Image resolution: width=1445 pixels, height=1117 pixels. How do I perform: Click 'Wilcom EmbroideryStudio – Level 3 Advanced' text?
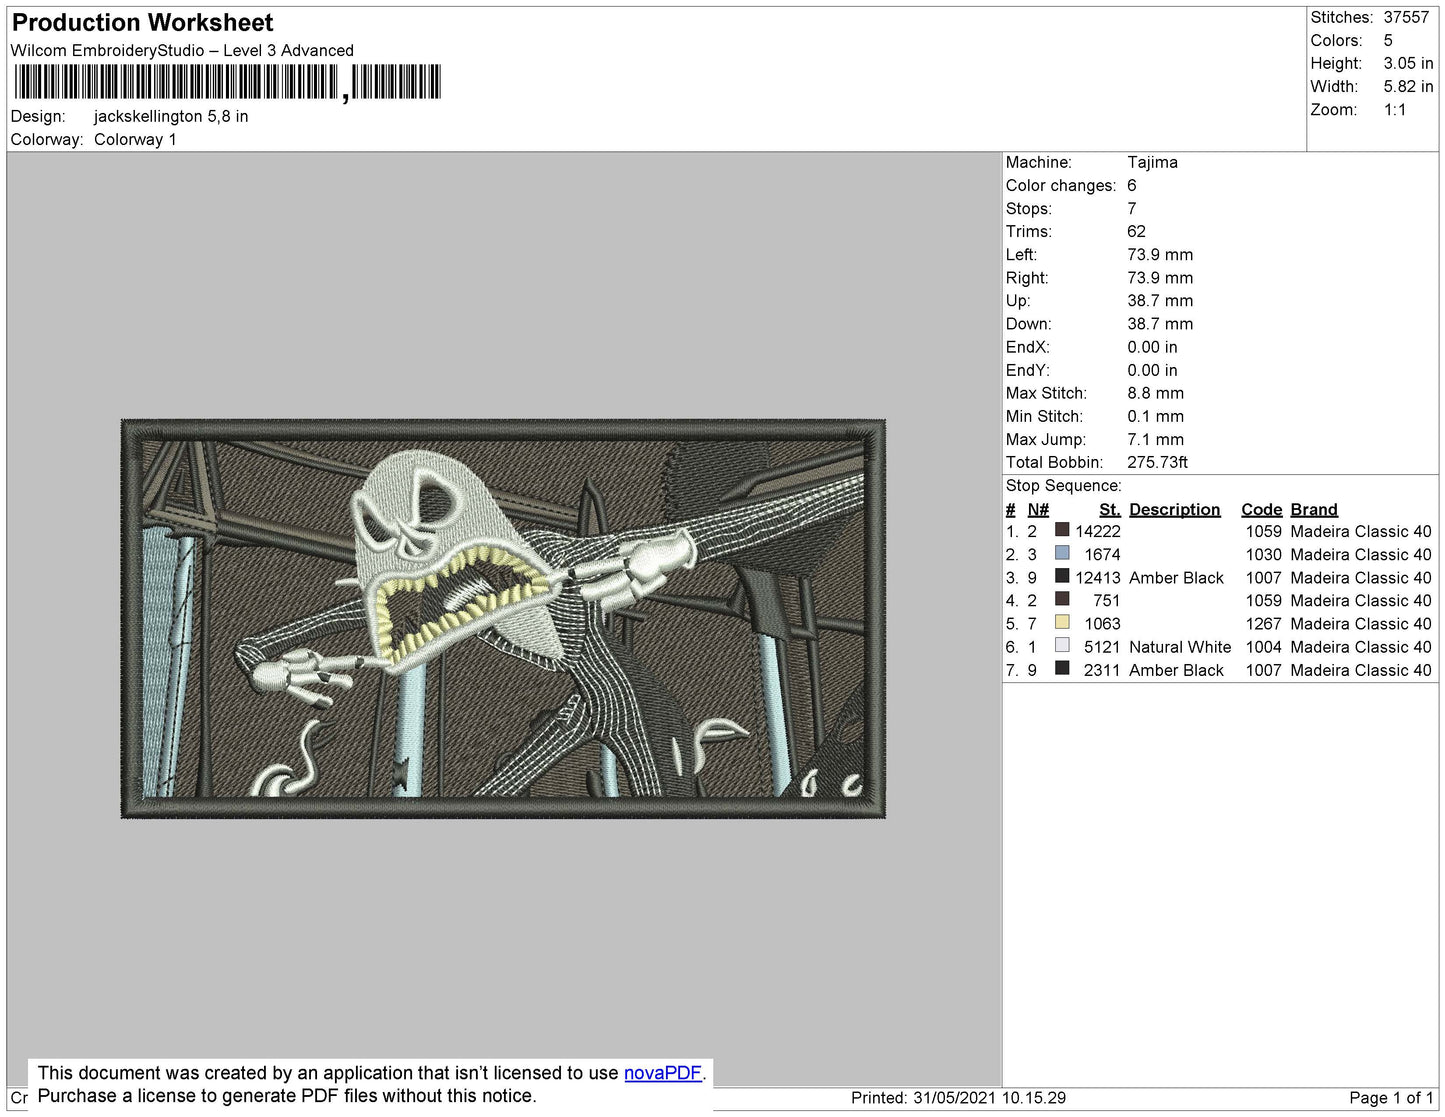[182, 51]
